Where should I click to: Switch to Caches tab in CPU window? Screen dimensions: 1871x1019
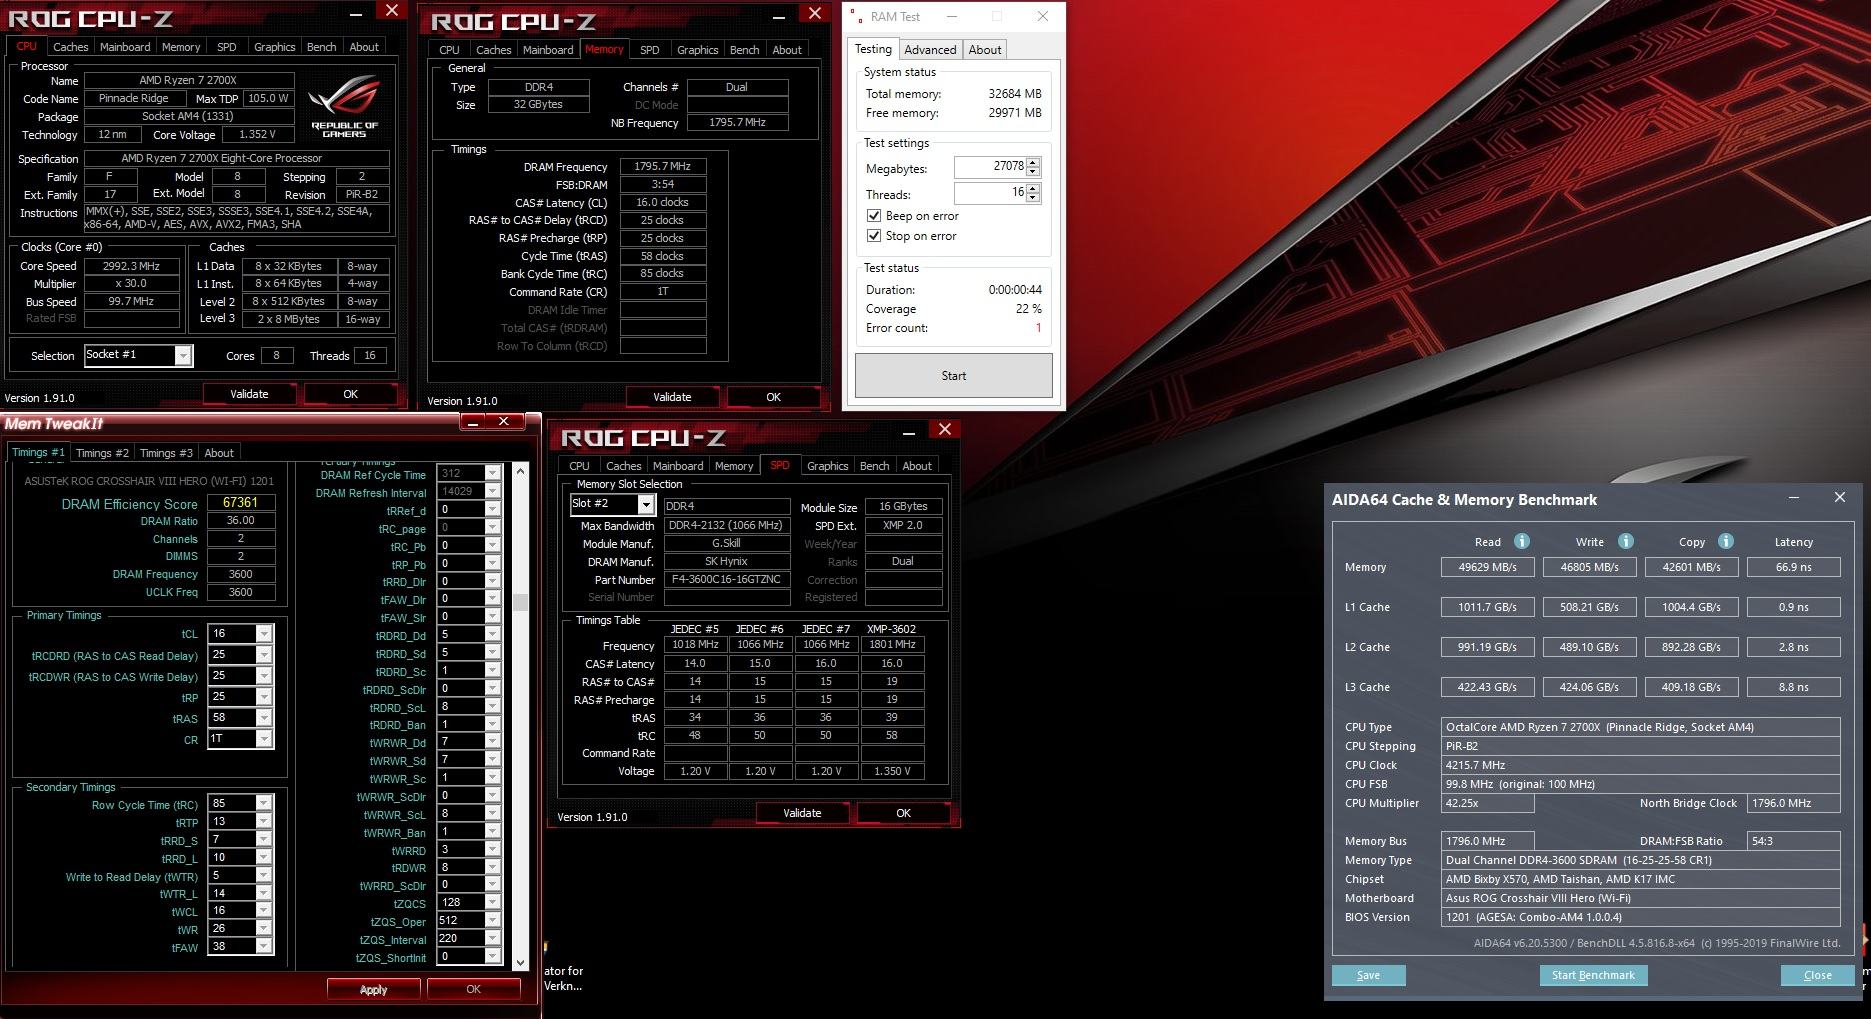[x=70, y=47]
